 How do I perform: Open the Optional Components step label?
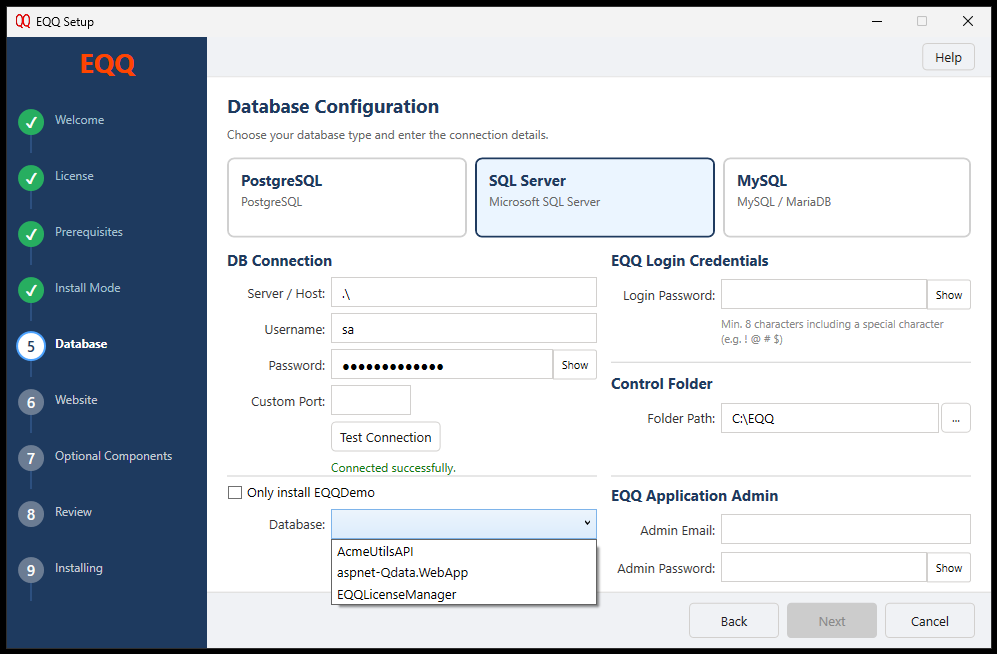[x=113, y=456]
